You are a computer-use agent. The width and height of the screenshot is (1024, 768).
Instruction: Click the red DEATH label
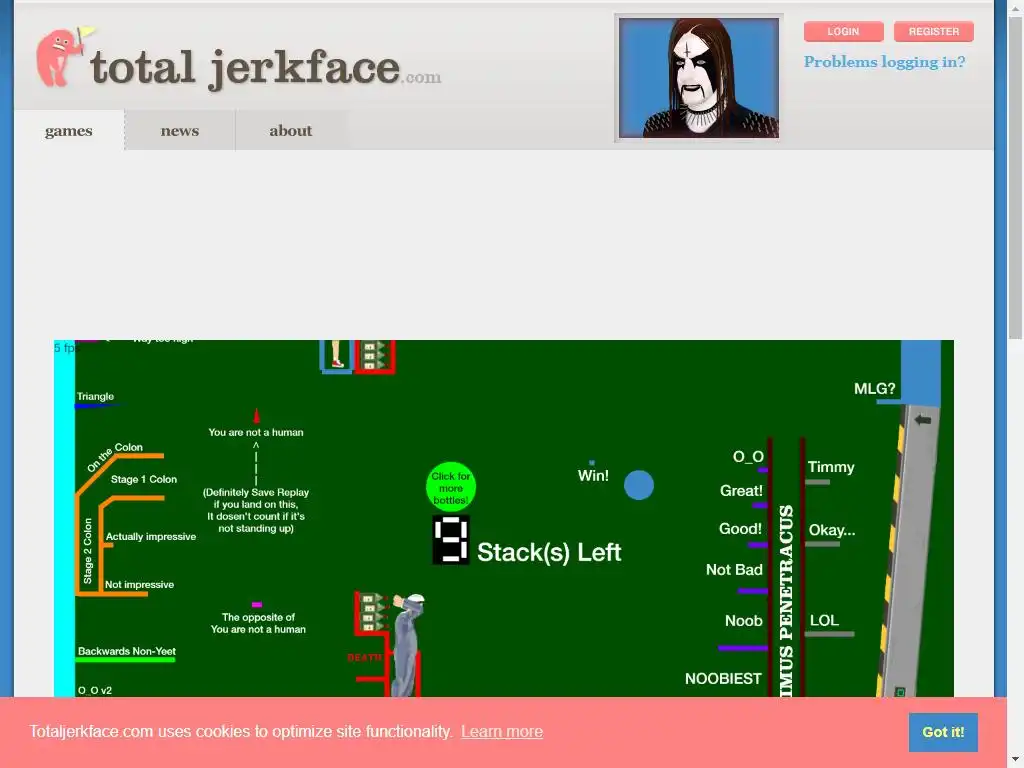point(364,658)
